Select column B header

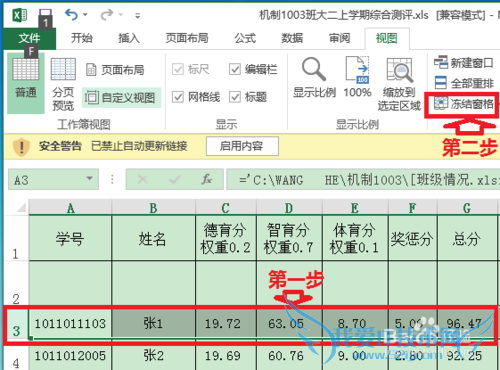[x=153, y=208]
